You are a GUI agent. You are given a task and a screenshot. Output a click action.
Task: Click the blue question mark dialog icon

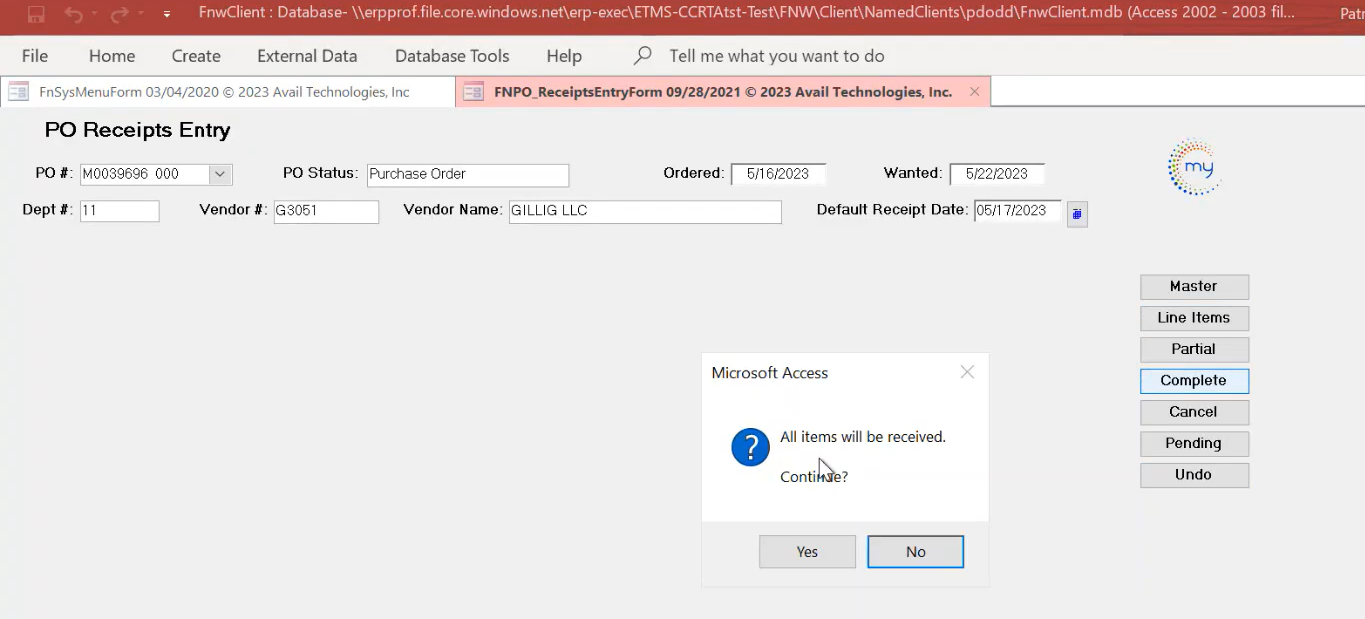pos(750,447)
